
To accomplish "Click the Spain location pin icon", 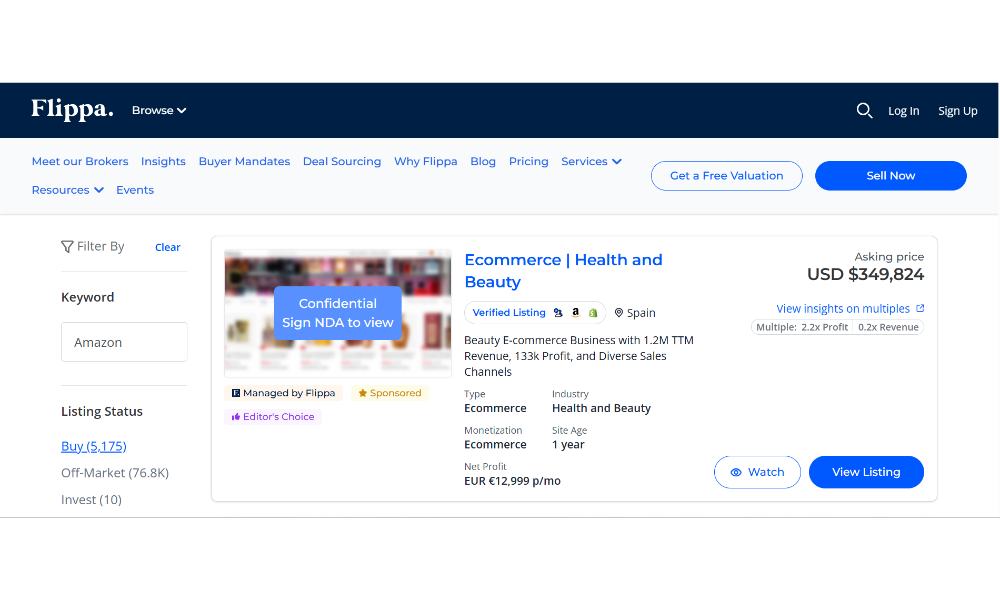I will tap(619, 313).
